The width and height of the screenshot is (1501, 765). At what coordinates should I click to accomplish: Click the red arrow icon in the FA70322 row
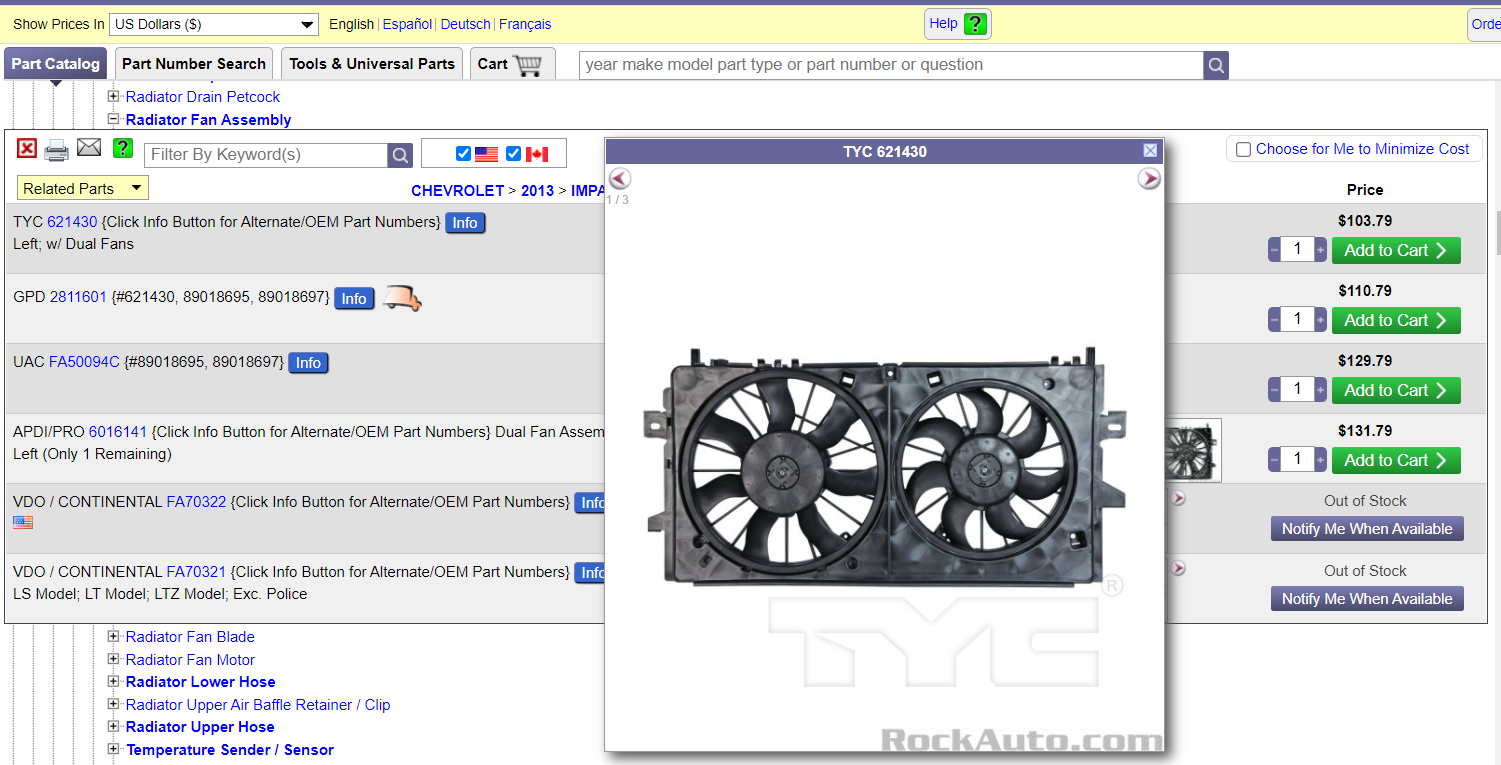click(x=1179, y=498)
